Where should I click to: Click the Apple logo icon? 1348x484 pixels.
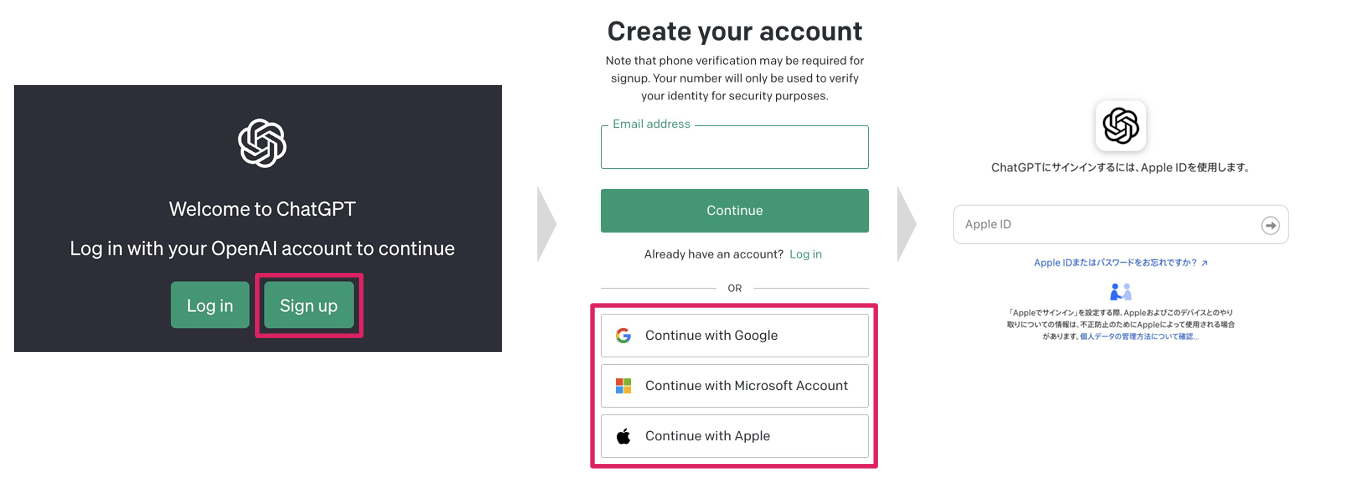[623, 436]
